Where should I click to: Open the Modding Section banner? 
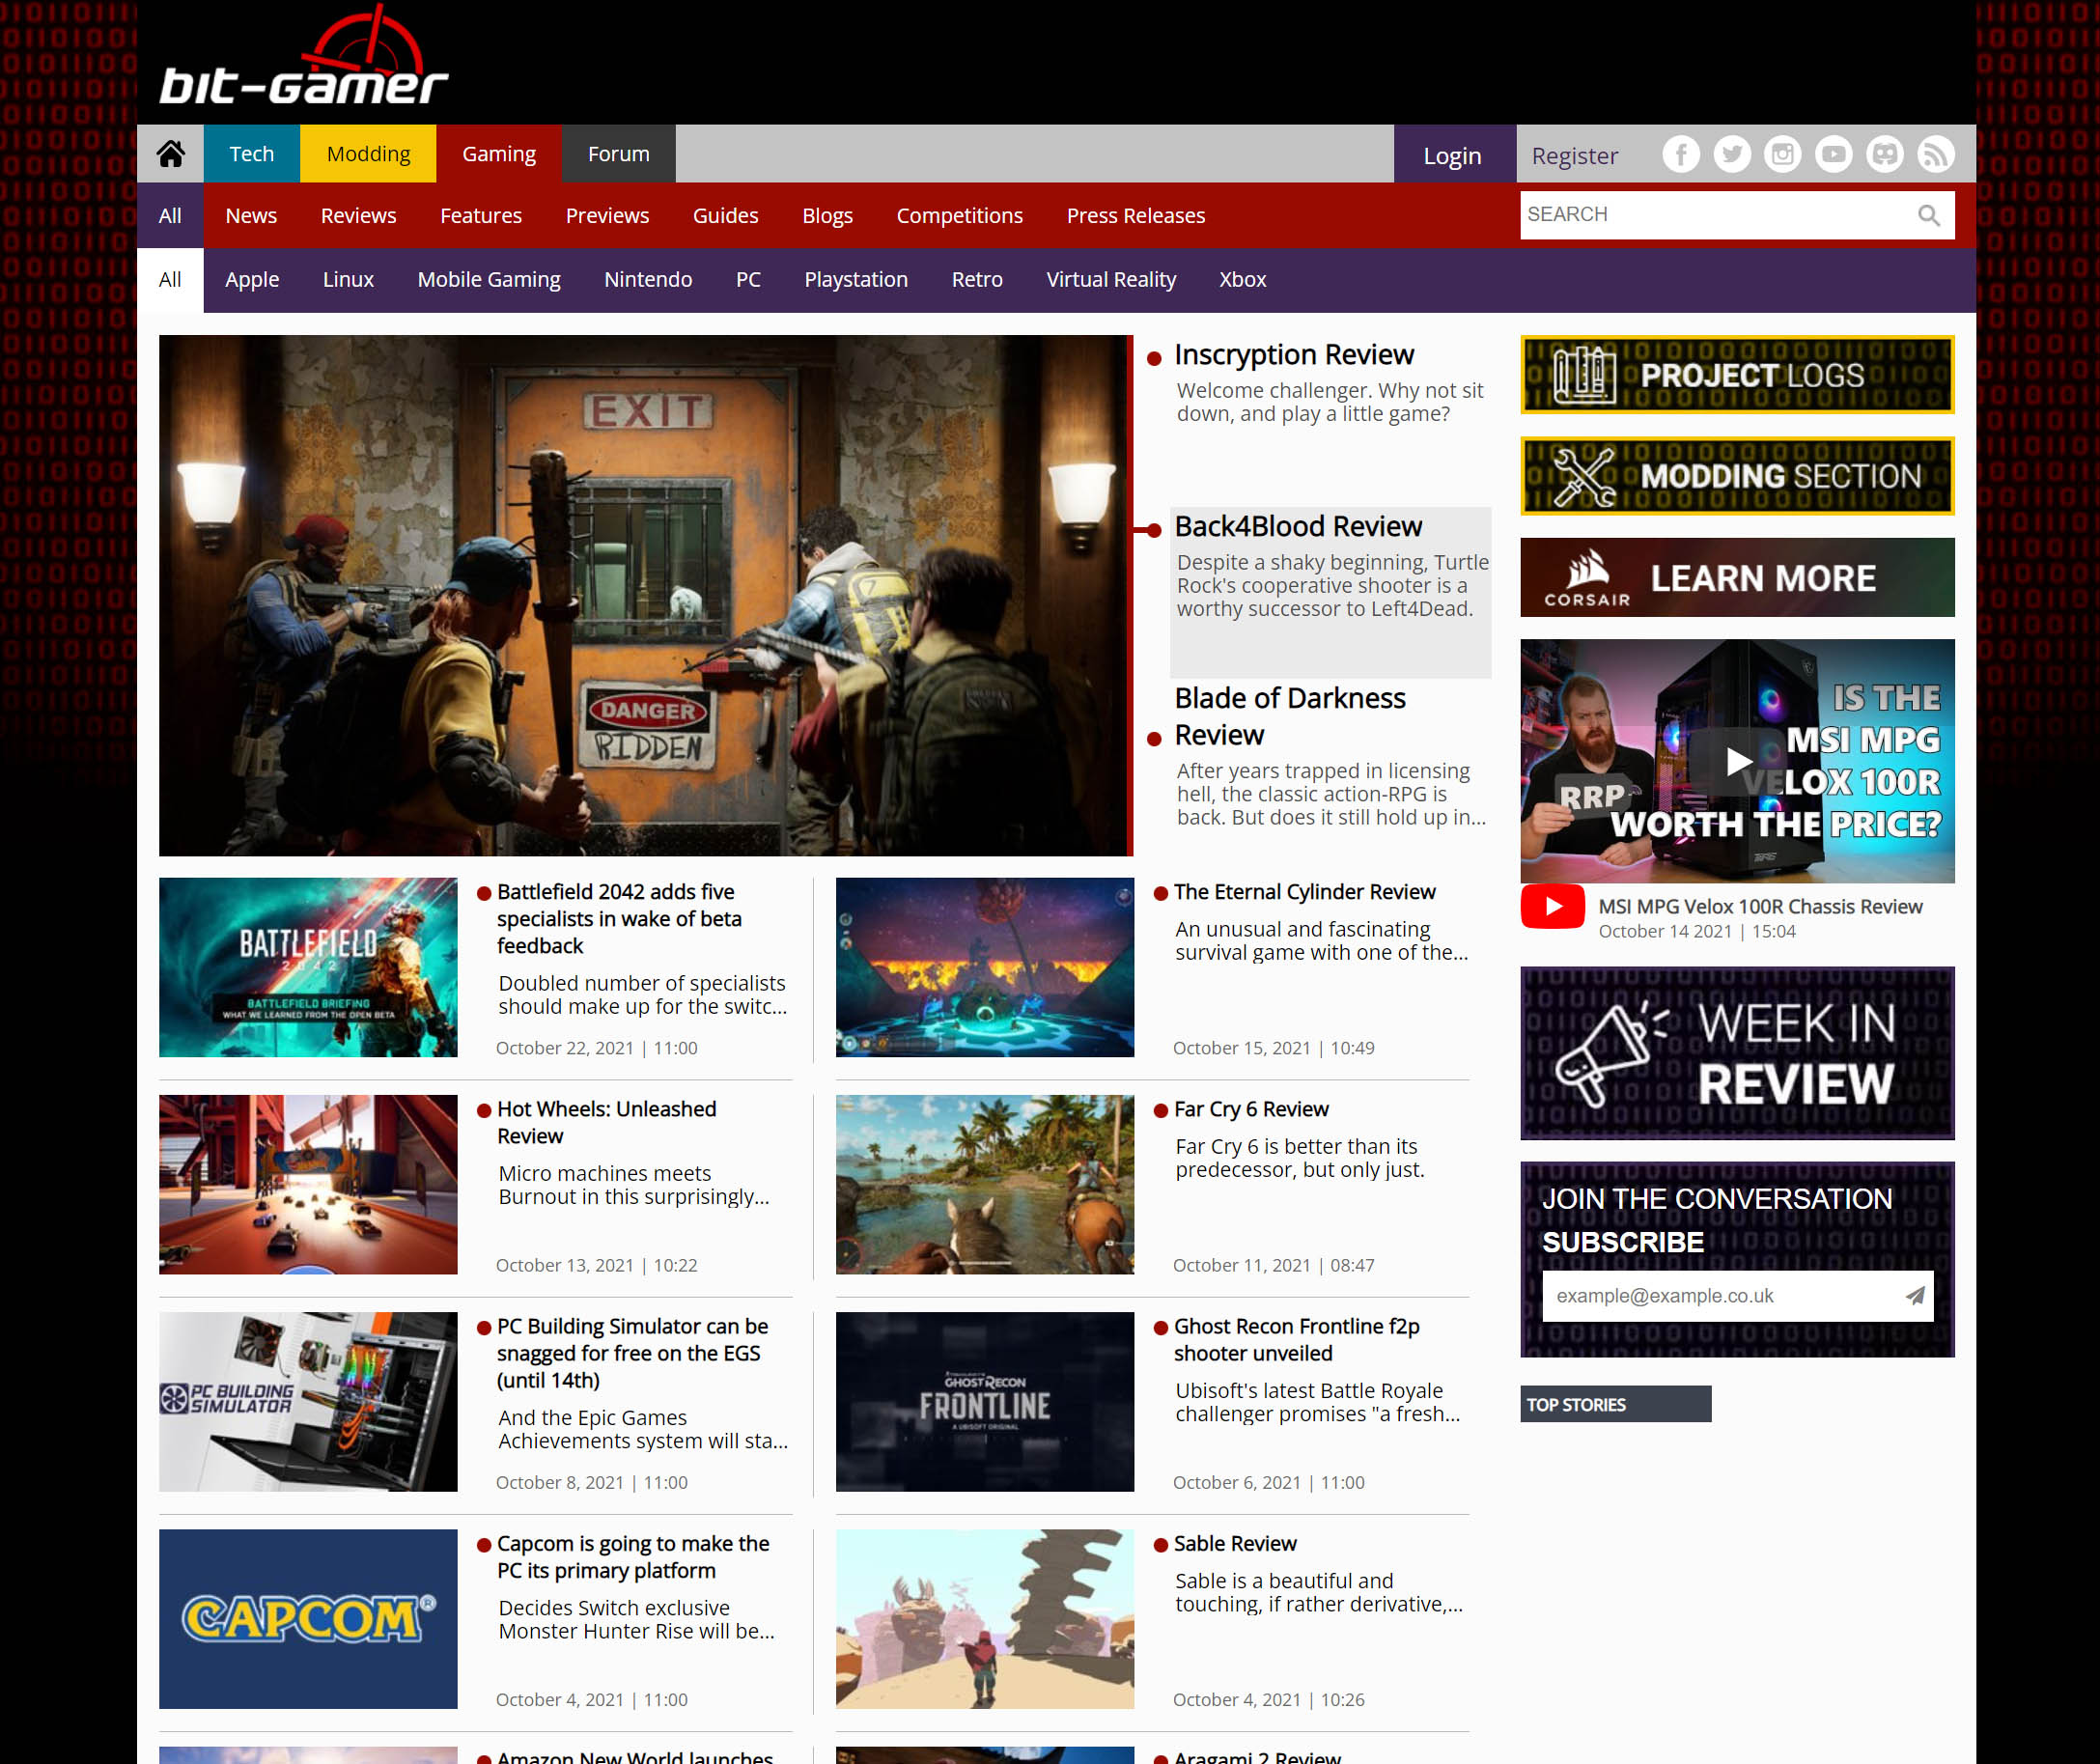[1738, 476]
